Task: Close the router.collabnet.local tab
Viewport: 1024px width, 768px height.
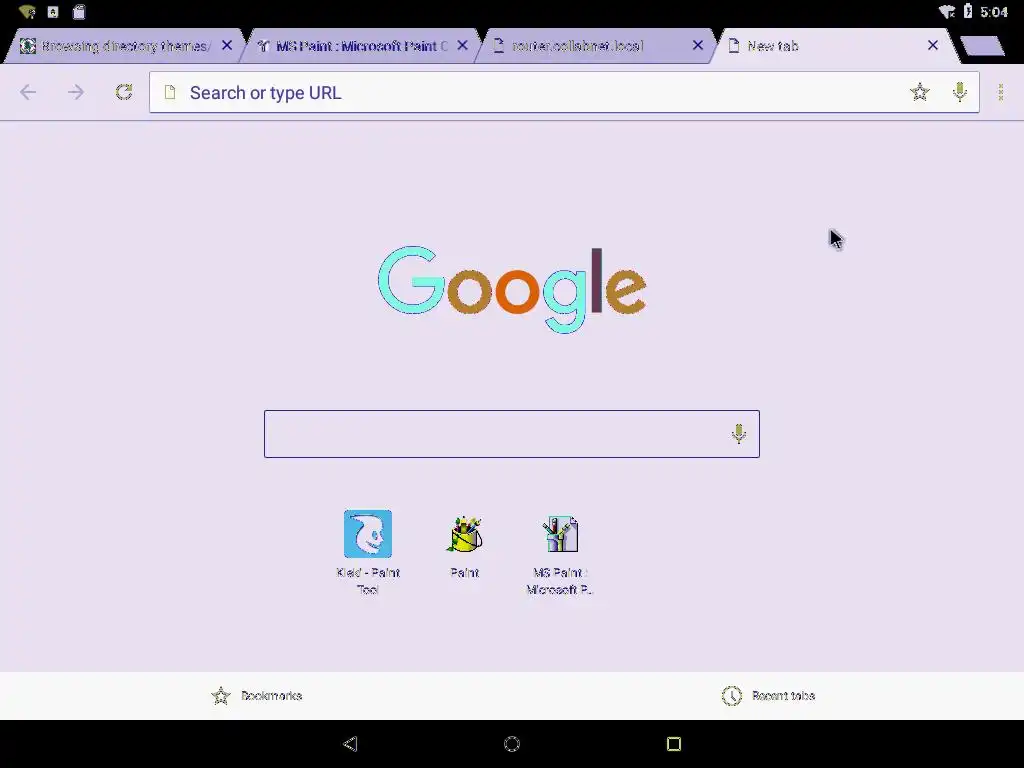Action: pos(697,45)
